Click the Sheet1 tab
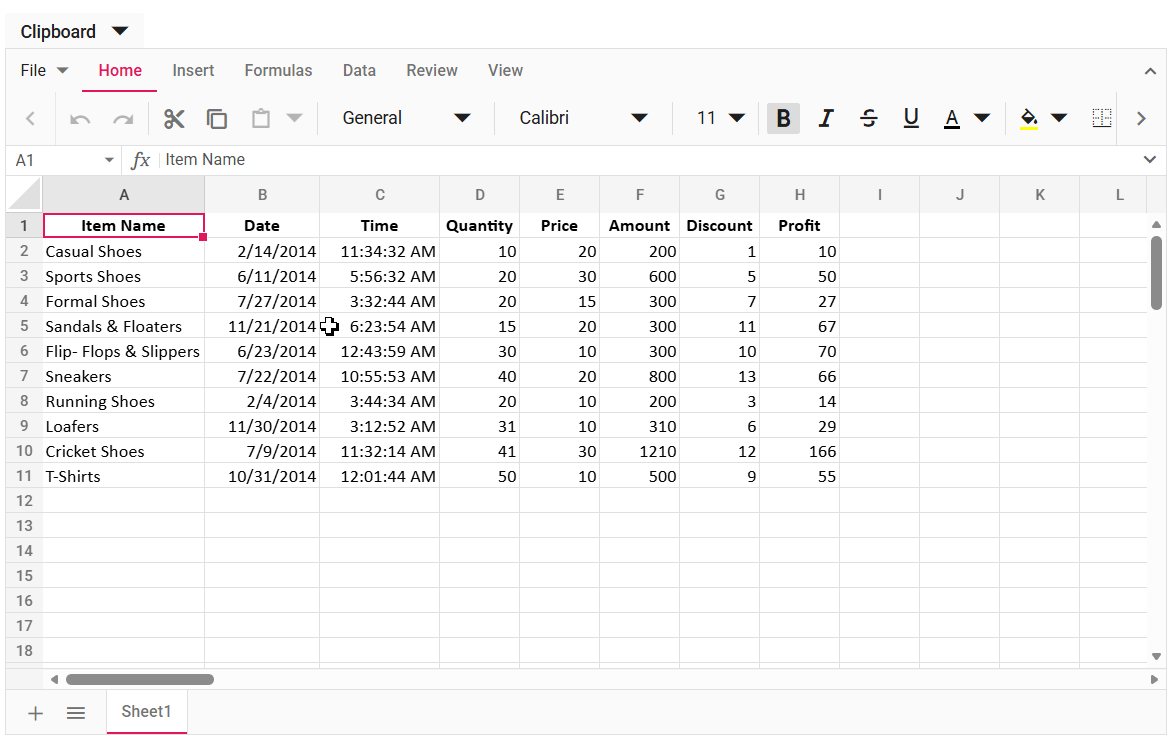This screenshot has width=1174, height=743. pos(146,712)
